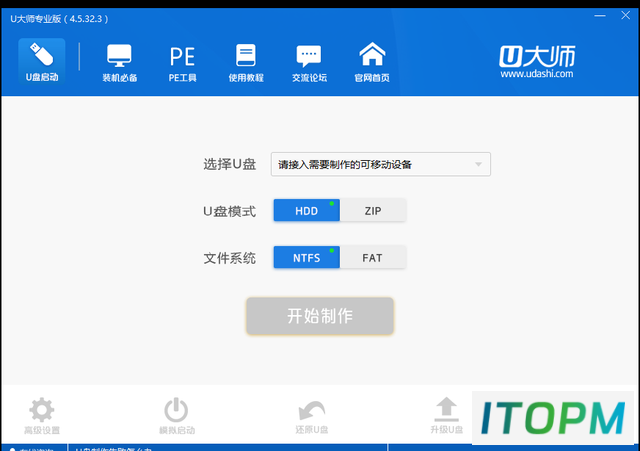Click the 文件系统 label
Screen dimensions: 640x451
coord(229,258)
